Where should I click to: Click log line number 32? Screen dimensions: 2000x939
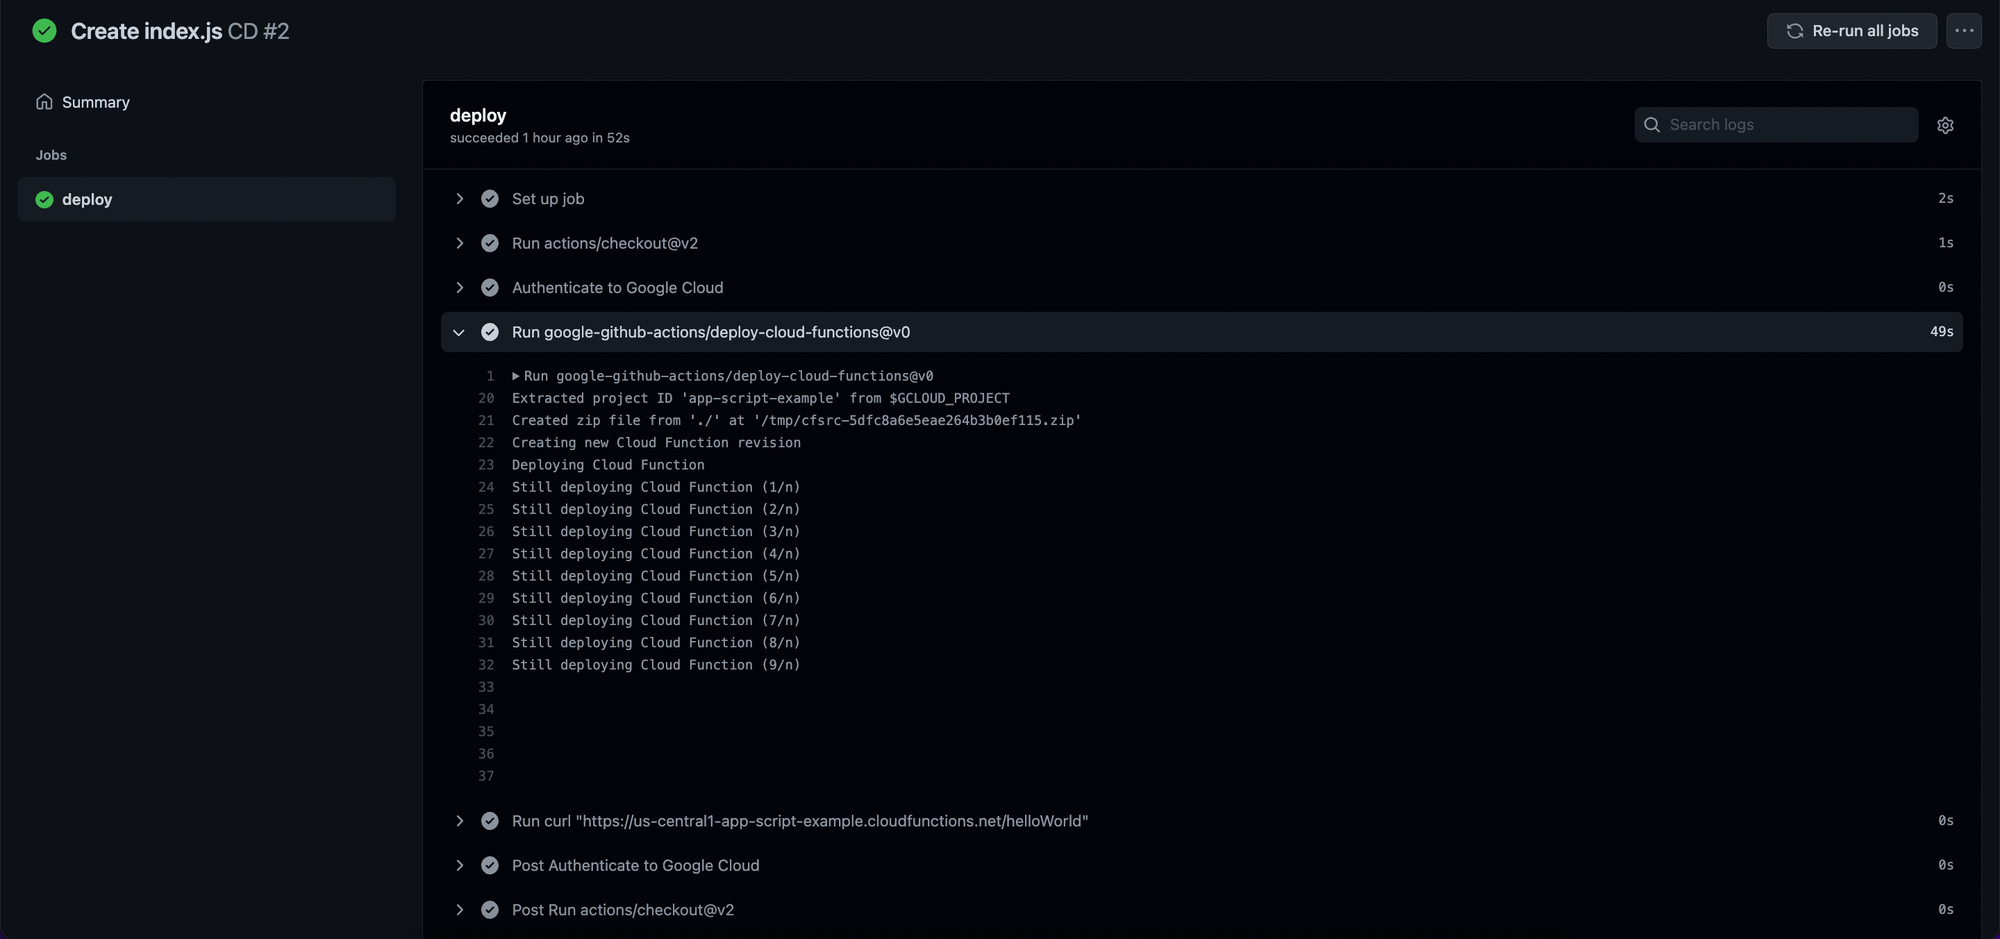coord(486,665)
